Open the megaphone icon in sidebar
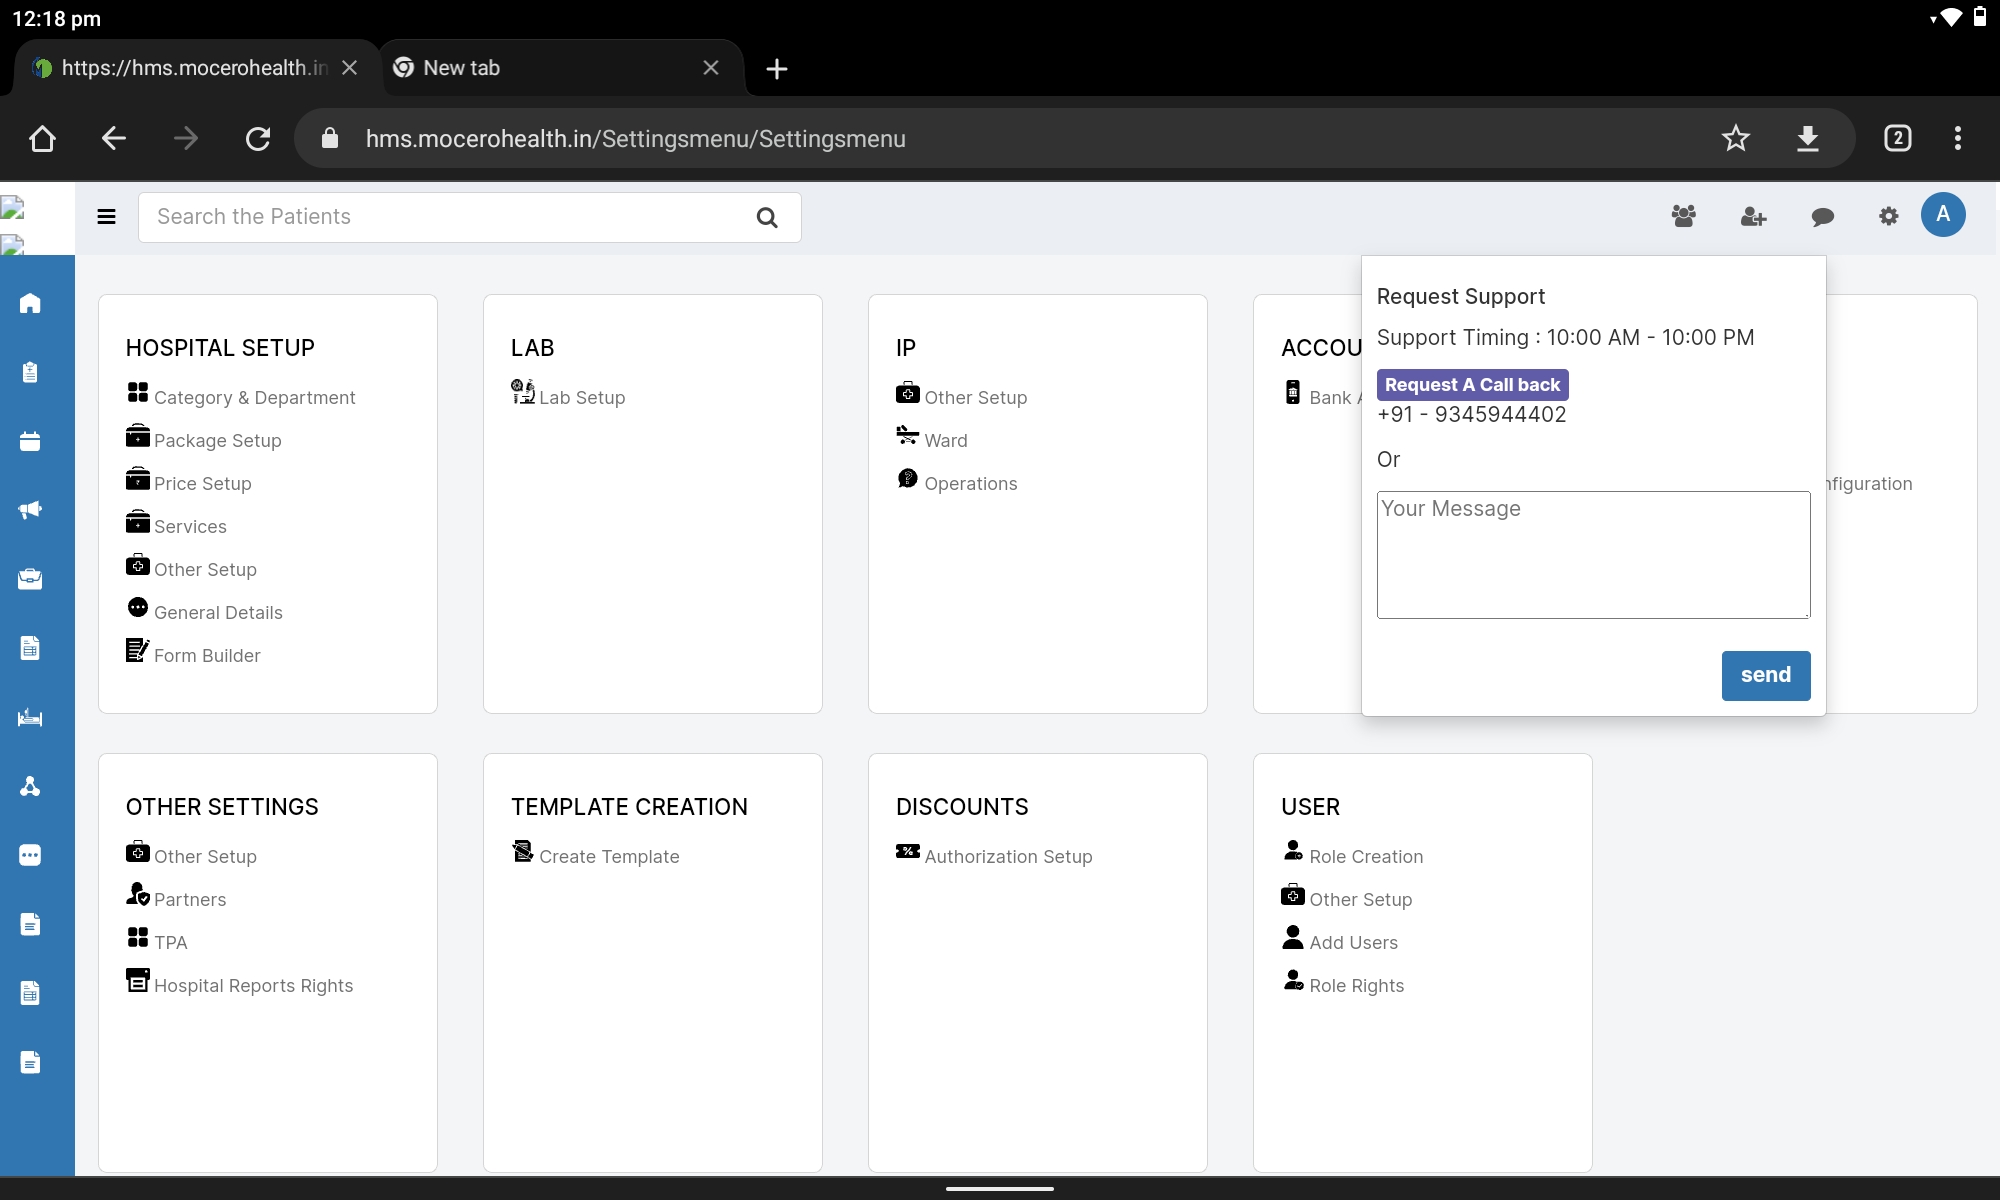 [30, 510]
